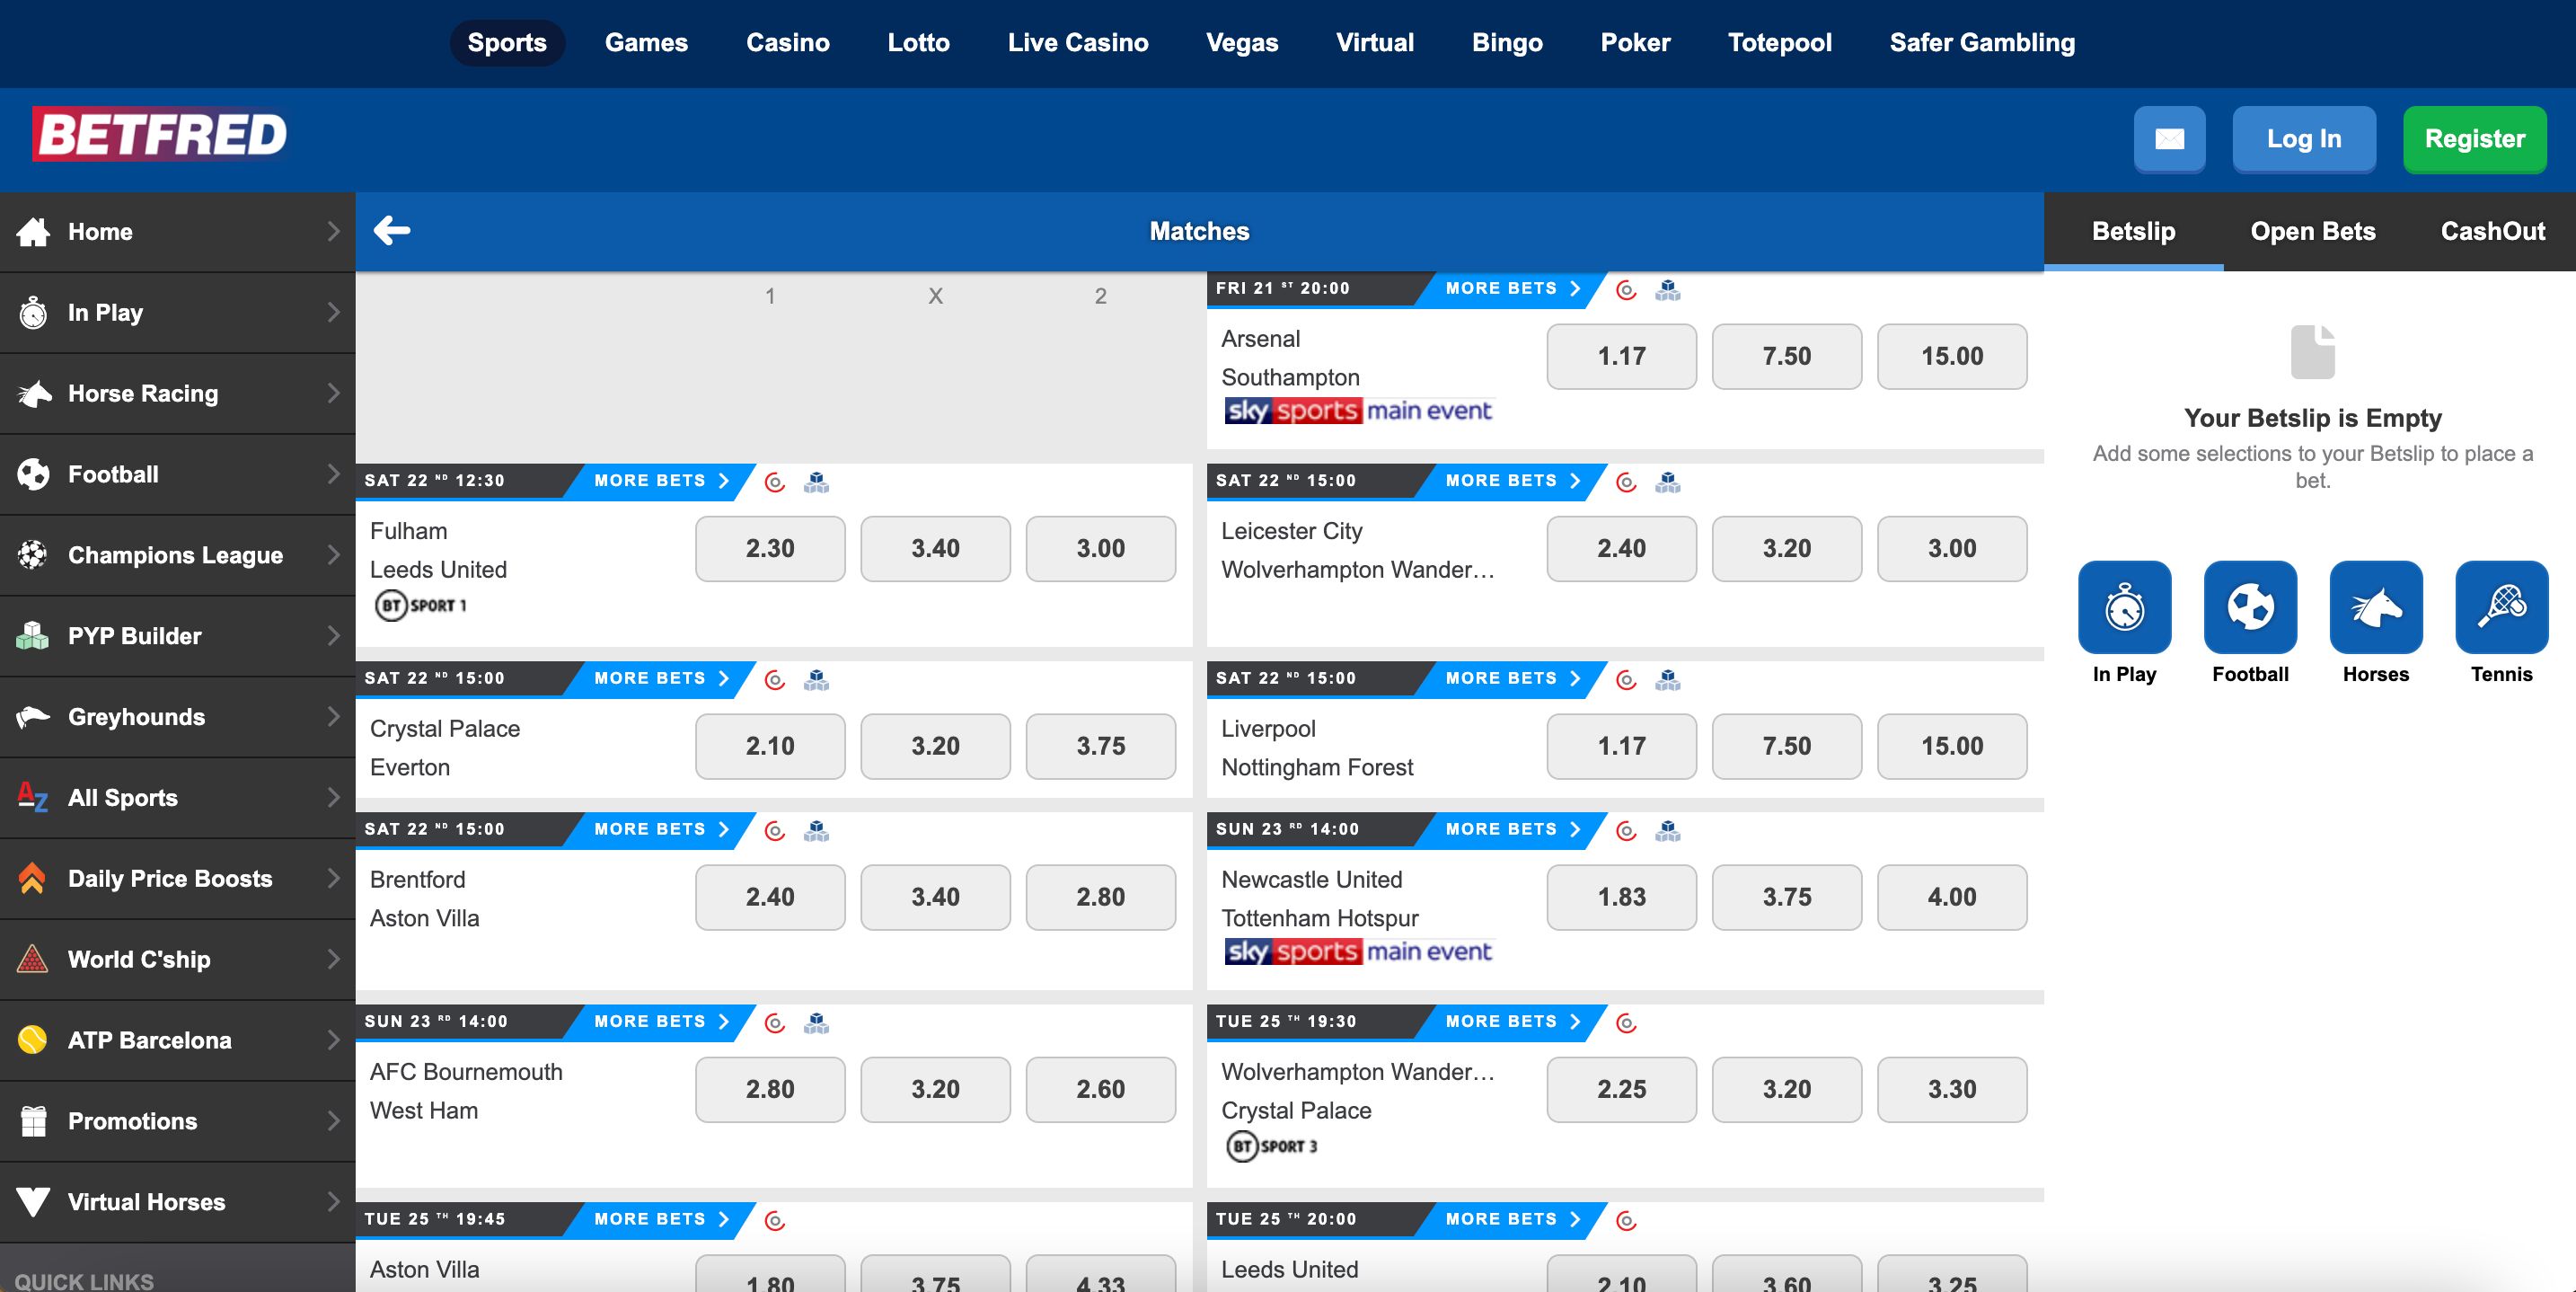
Task: Click the Register button
Action: (2475, 139)
